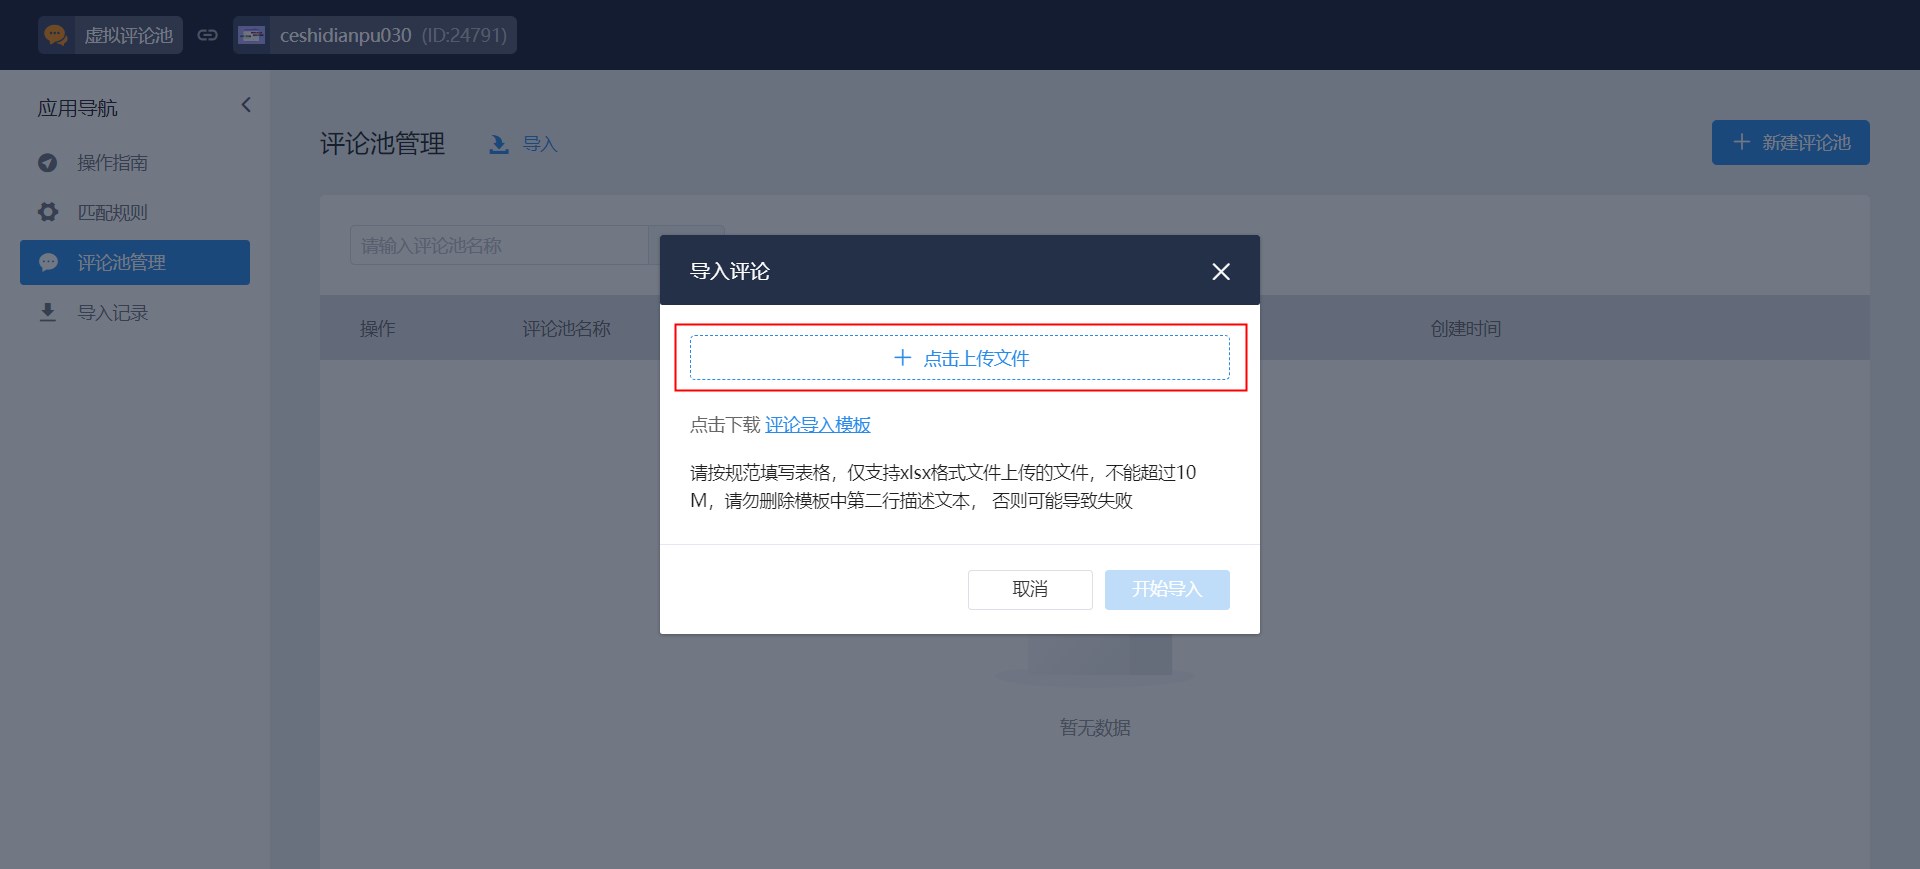The width and height of the screenshot is (1920, 869).
Task: Click the plus icon in the upload area
Action: point(902,357)
